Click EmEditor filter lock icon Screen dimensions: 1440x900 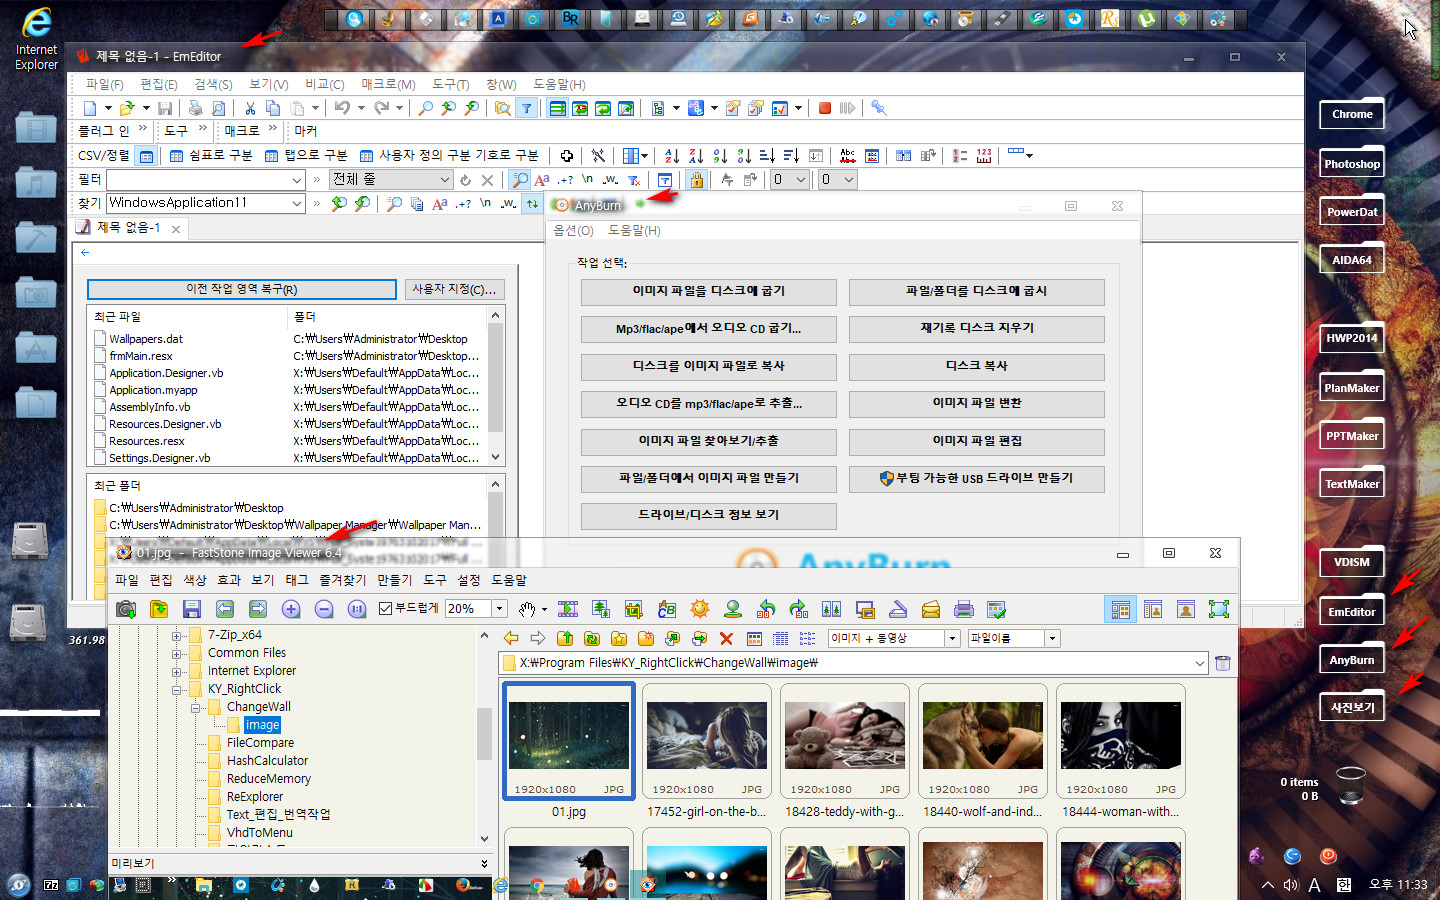(x=697, y=180)
